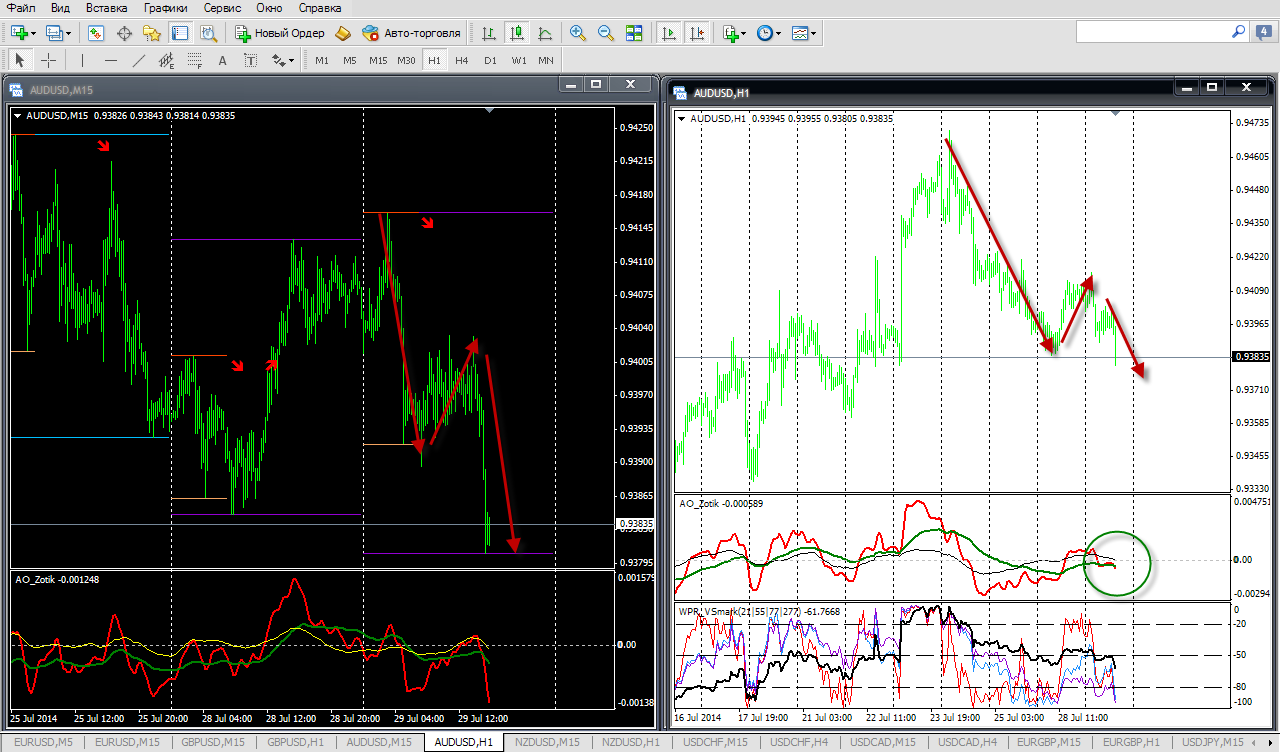Tile chart windows using the grid icon
The width and height of the screenshot is (1280, 752).
coord(633,33)
